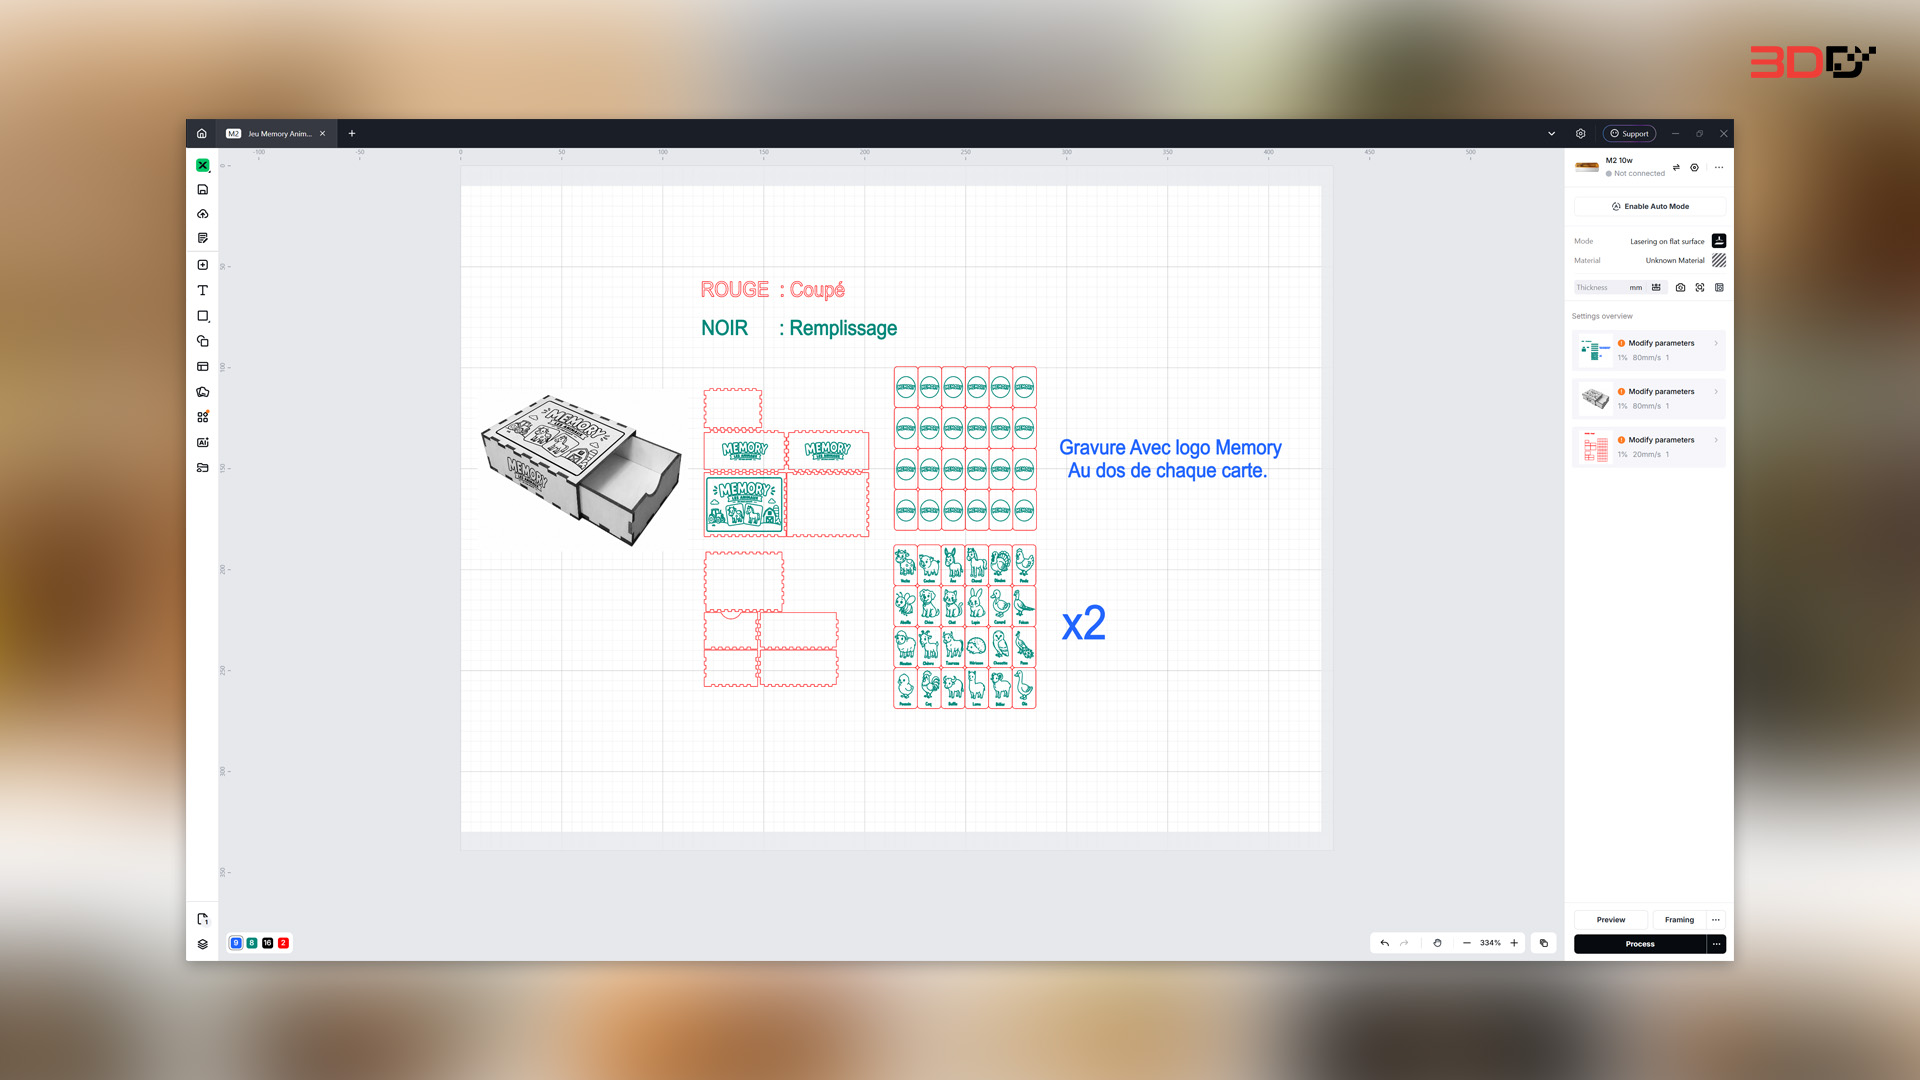Screen dimensions: 1920x1080
Task: Expand the first Modify parameters 80mm/s row
Action: [1649, 350]
